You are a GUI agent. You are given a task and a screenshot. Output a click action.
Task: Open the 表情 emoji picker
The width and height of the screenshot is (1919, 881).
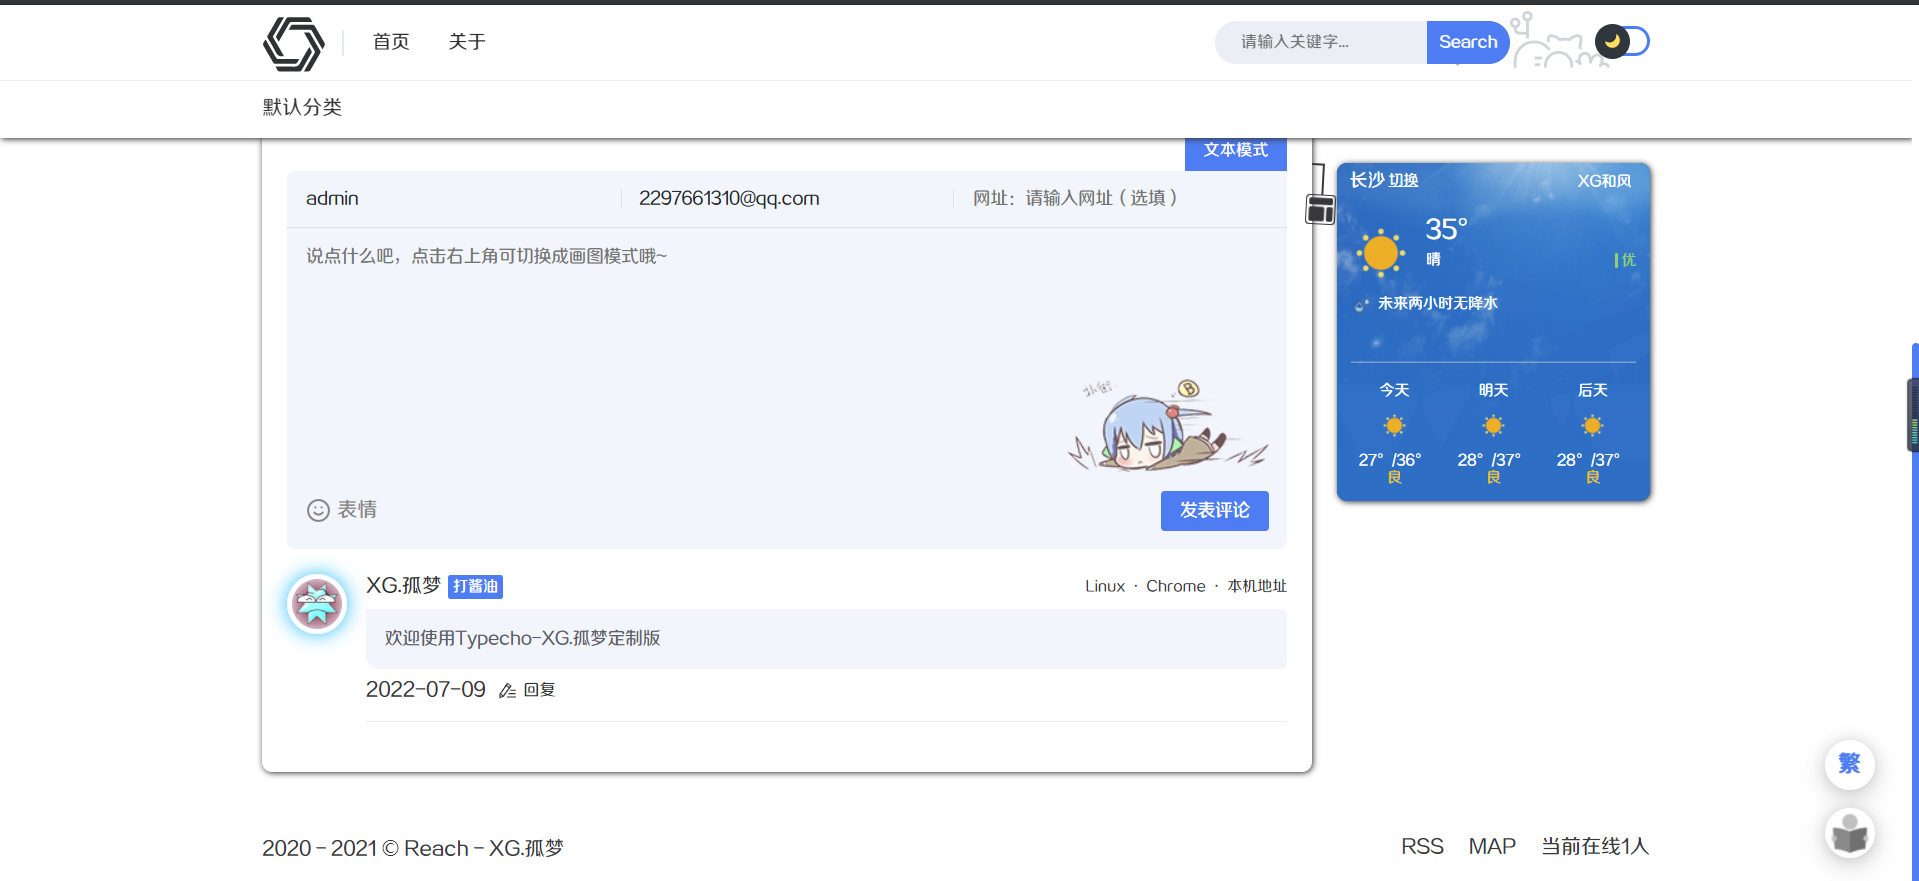click(342, 510)
